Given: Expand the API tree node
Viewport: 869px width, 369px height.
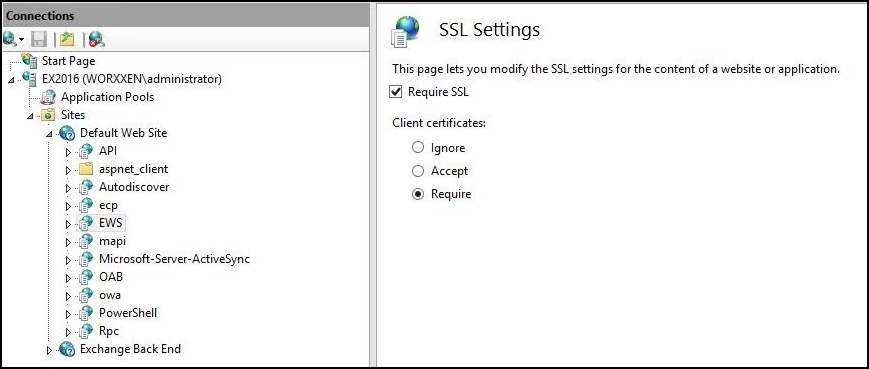Looking at the screenshot, I should pyautogui.click(x=69, y=151).
